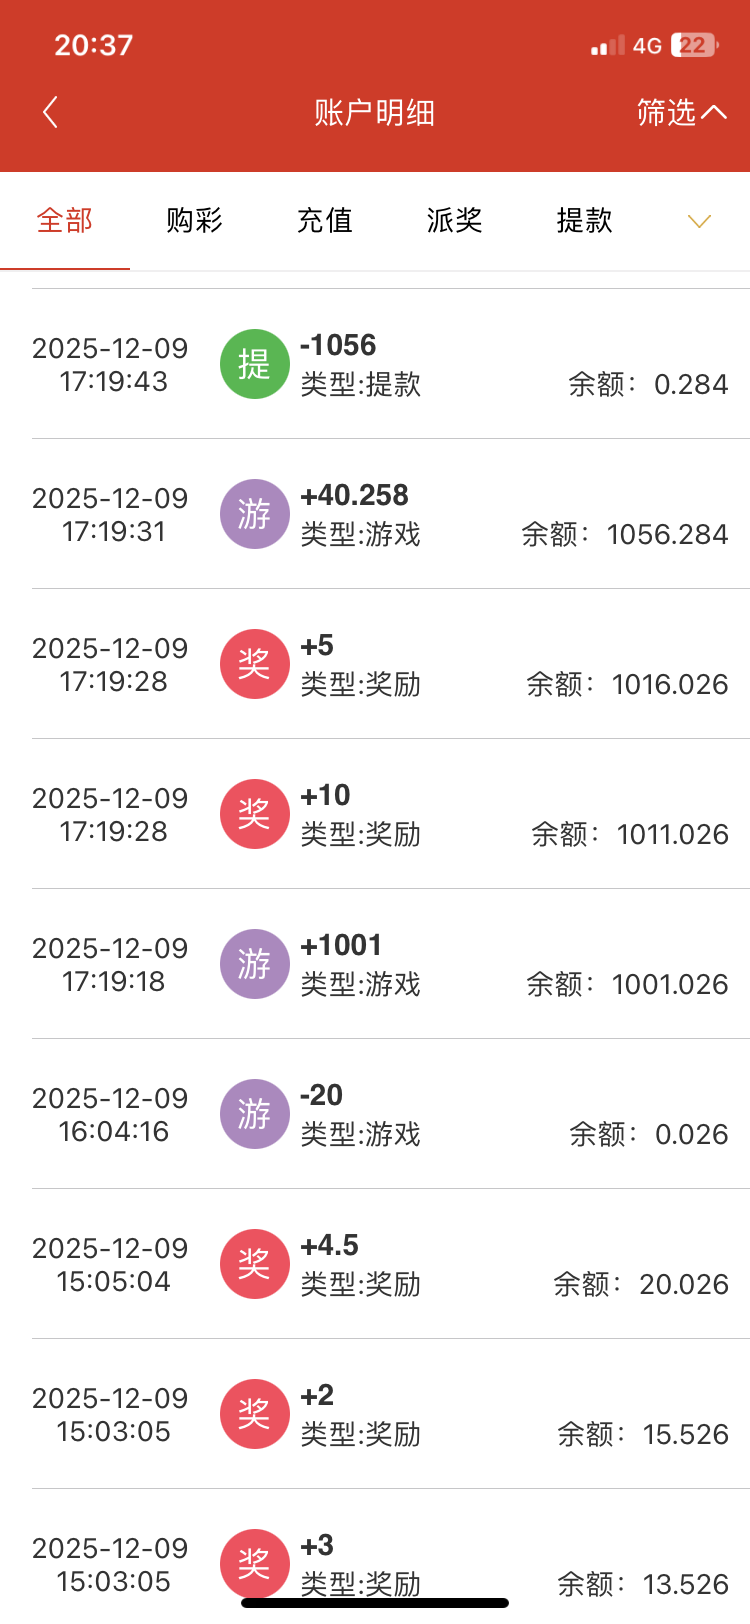This screenshot has height=1624, width=750.
Task: Switch to the 全部 tab
Action: 65,220
